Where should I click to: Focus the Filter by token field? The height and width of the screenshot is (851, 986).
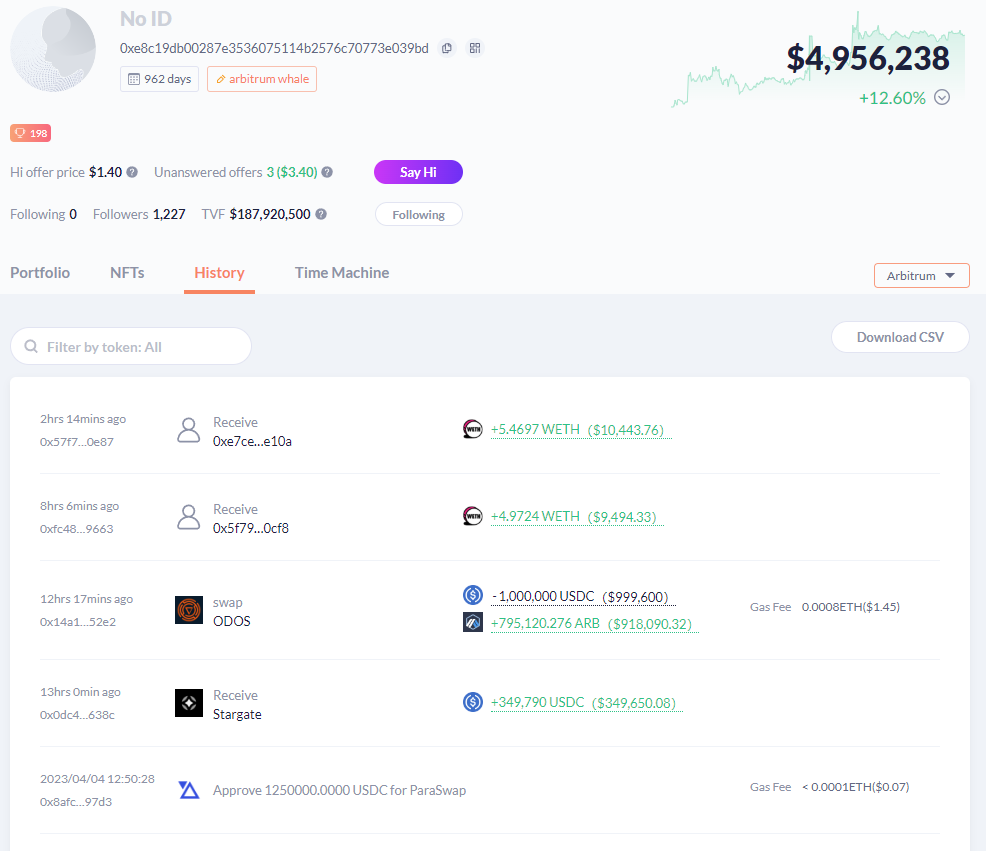131,347
